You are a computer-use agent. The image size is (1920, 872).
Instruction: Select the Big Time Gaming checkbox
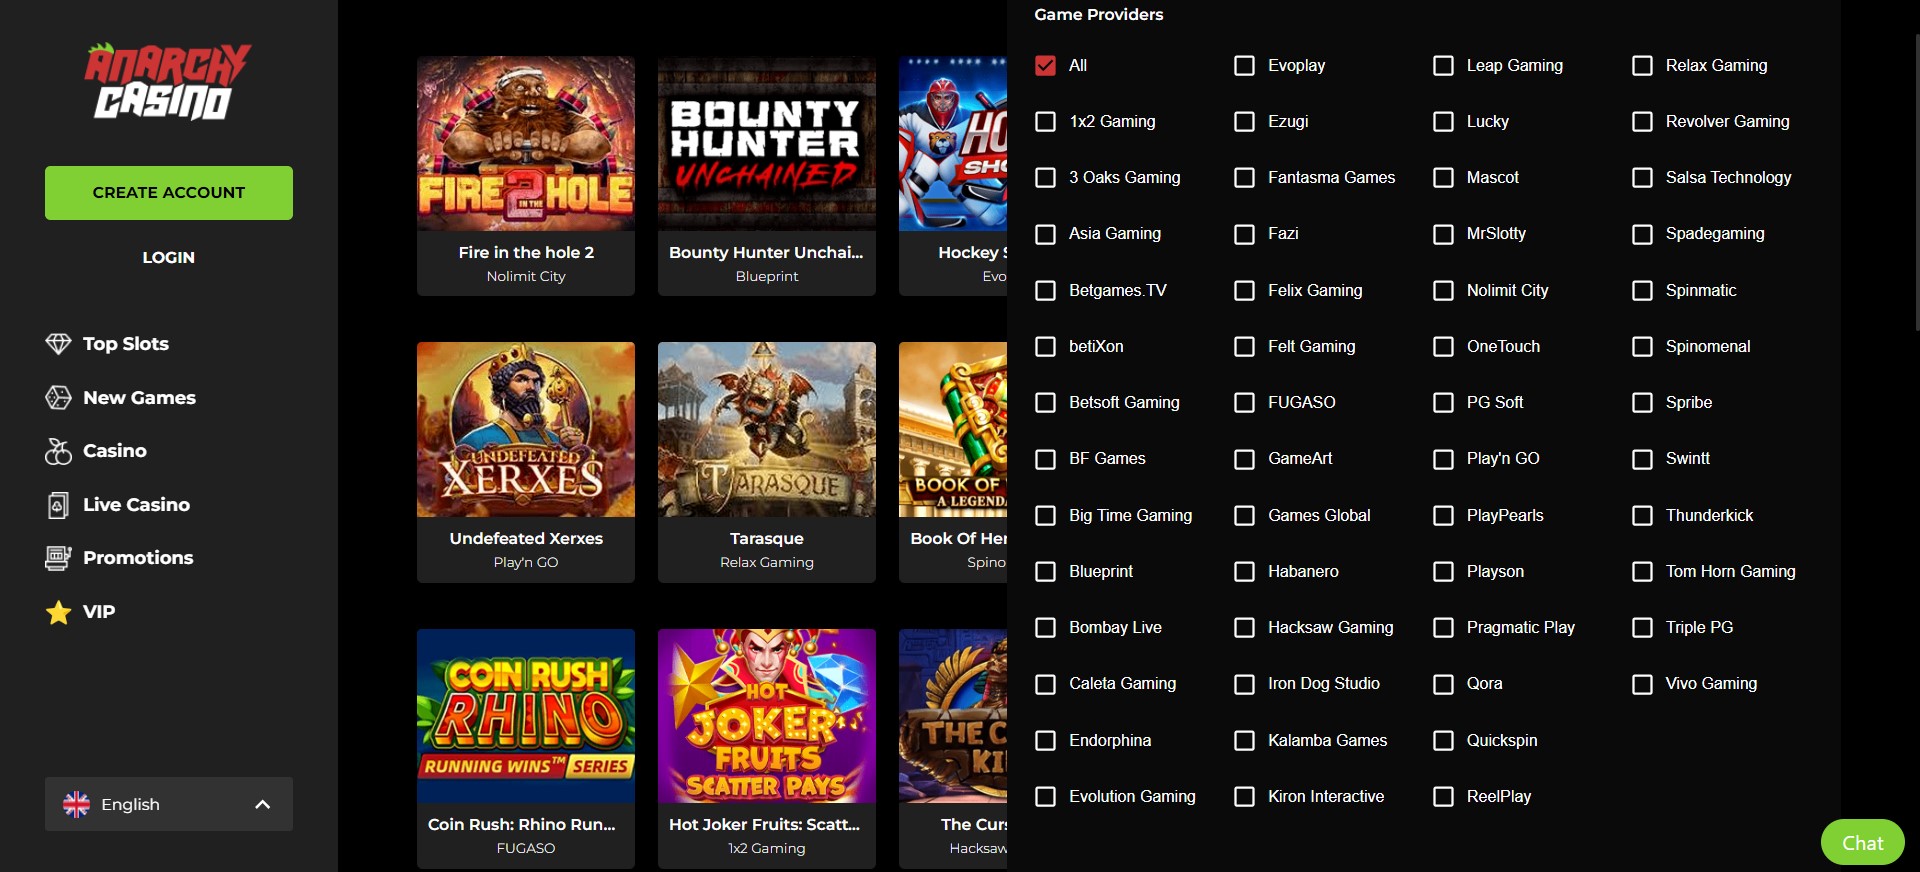pyautogui.click(x=1046, y=515)
